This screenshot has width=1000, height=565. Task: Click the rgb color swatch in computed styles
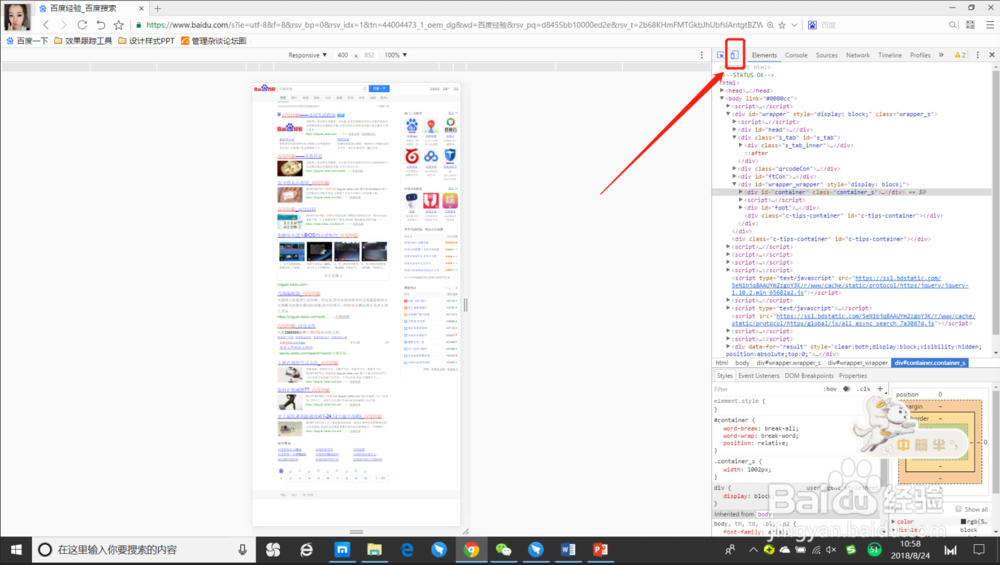coord(963,522)
